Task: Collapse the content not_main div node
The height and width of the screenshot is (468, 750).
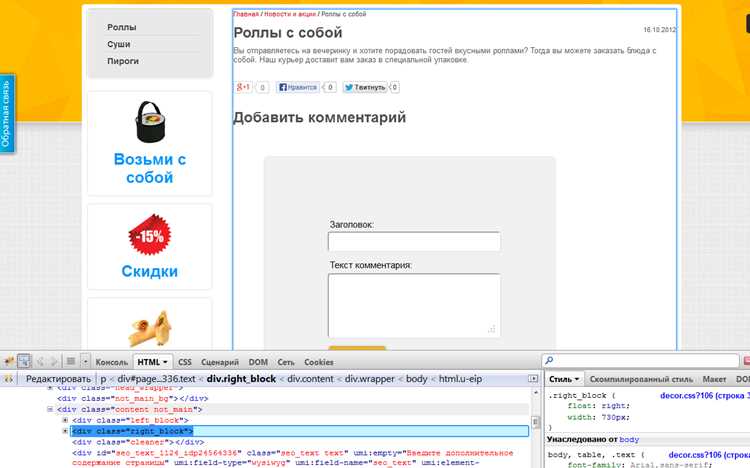Action: coord(50,409)
